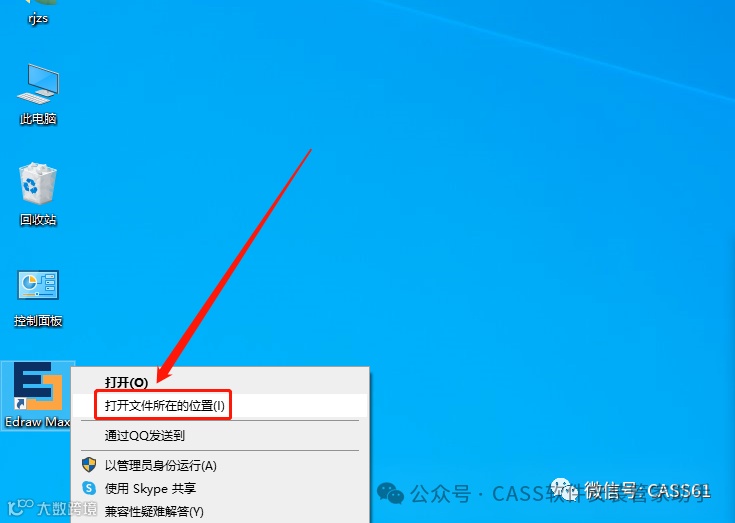Click the shortcut arrow overlay on Edraw Max
Screen dimensions: 735x523
(x=20, y=403)
